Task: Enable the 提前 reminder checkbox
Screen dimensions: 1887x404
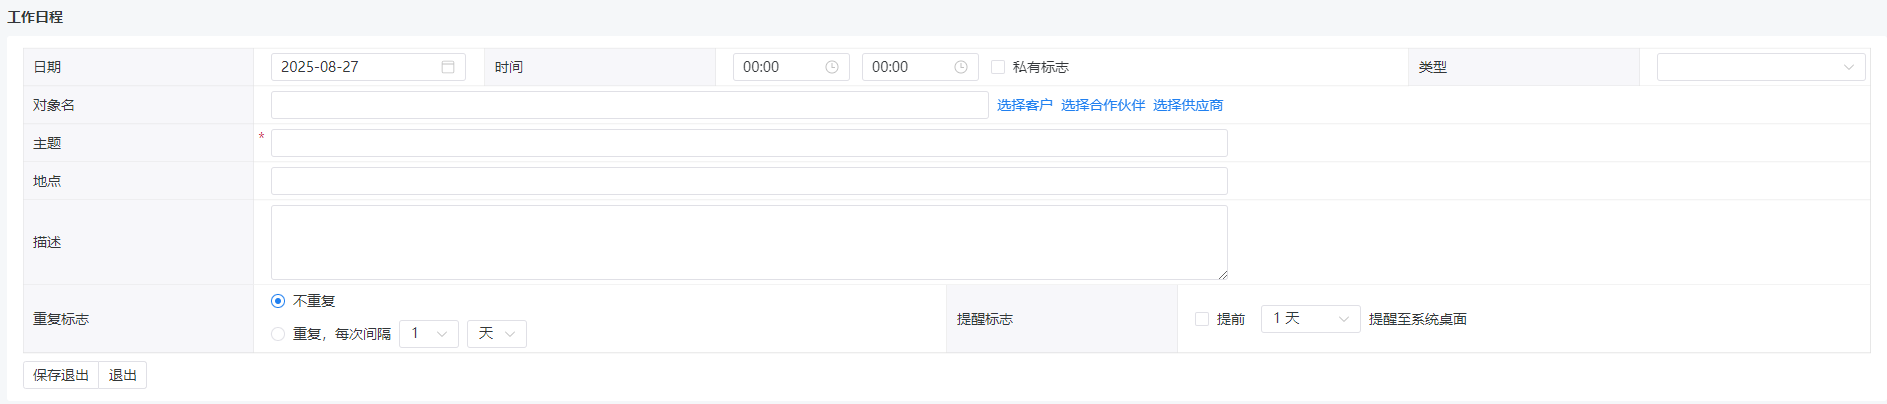Action: point(1202,319)
